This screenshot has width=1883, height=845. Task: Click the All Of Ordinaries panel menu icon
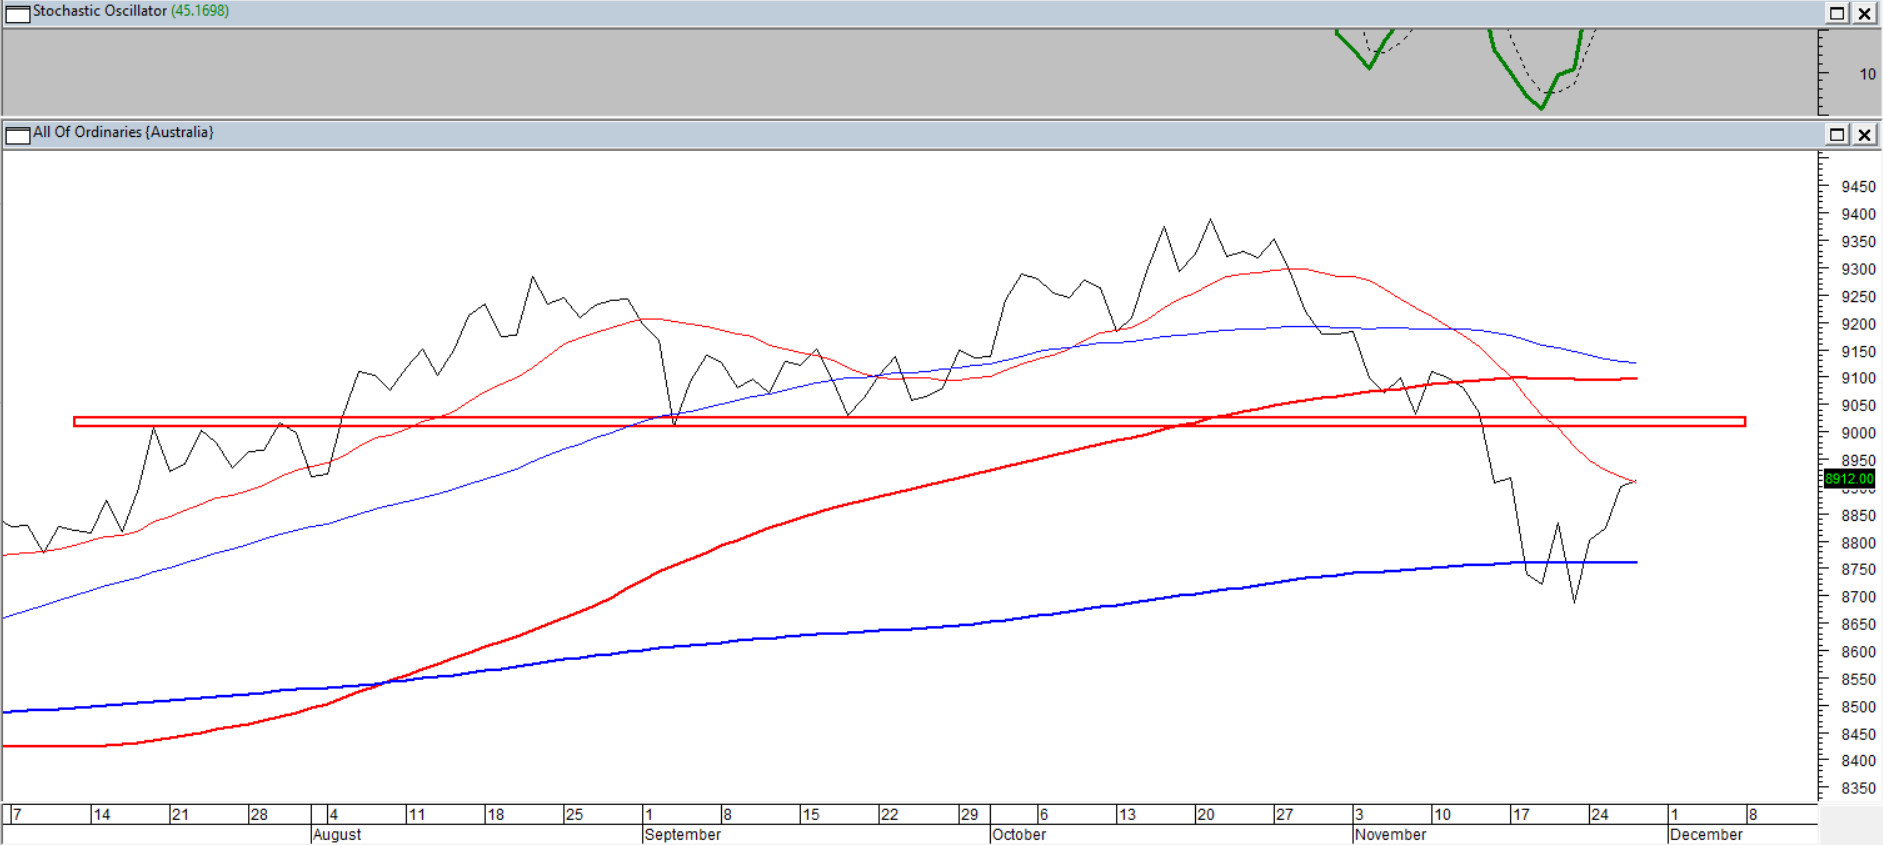(x=17, y=134)
